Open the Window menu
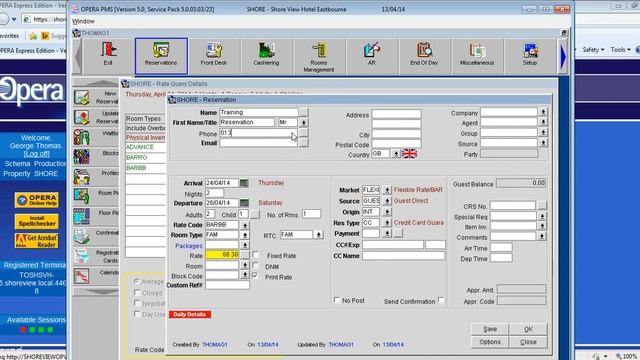Image resolution: width=640 pixels, height=360 pixels. 83,21
